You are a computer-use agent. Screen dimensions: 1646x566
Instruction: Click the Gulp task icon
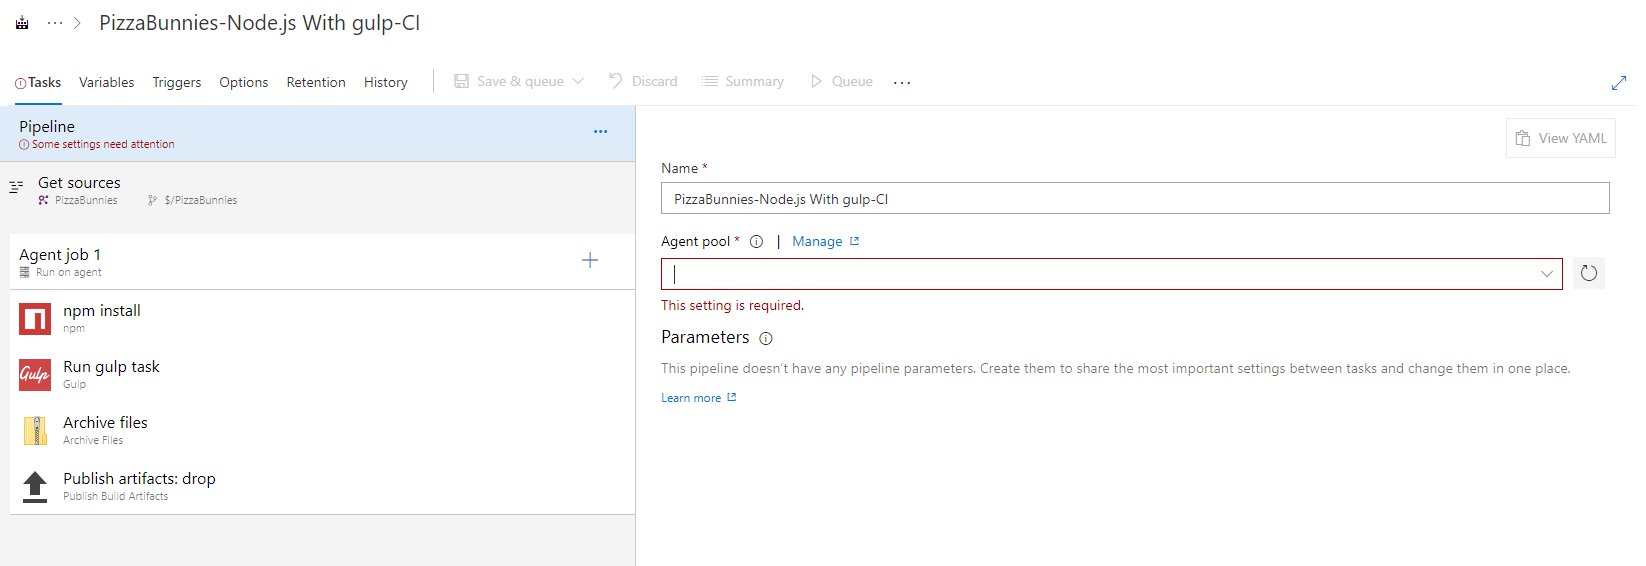35,375
